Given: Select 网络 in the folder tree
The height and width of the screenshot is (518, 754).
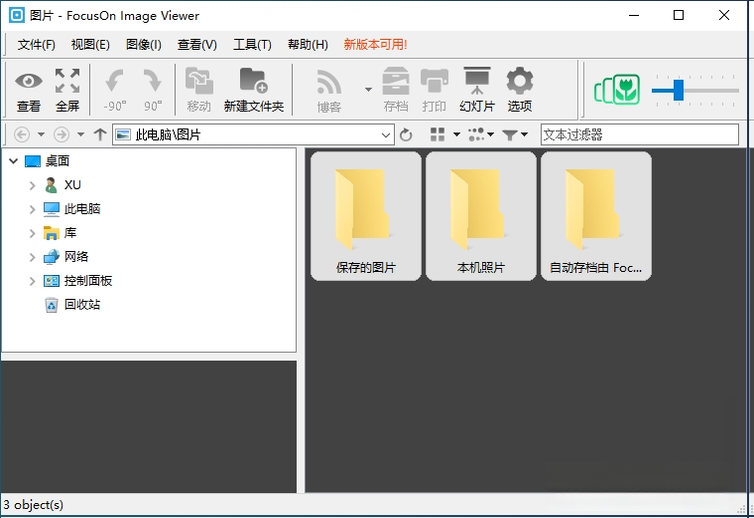Looking at the screenshot, I should (76, 256).
